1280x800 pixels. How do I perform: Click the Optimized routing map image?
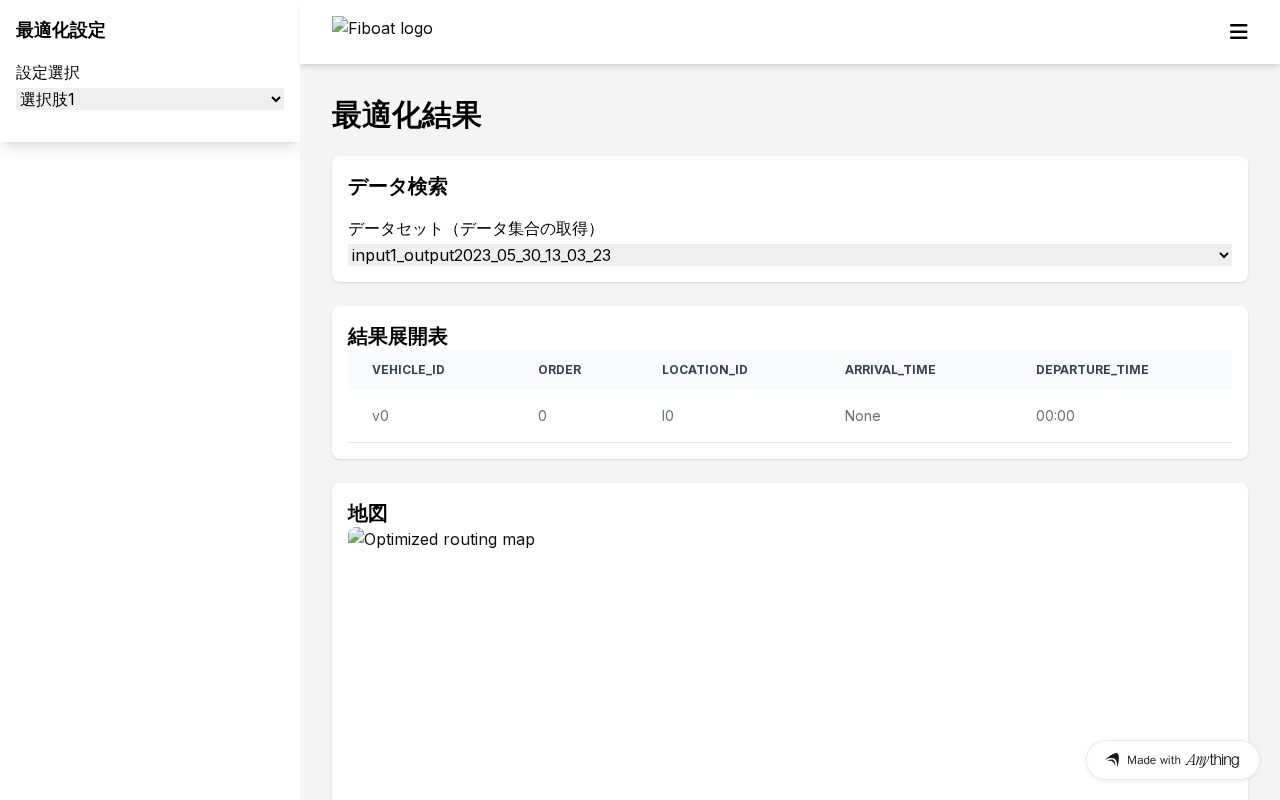(x=442, y=539)
